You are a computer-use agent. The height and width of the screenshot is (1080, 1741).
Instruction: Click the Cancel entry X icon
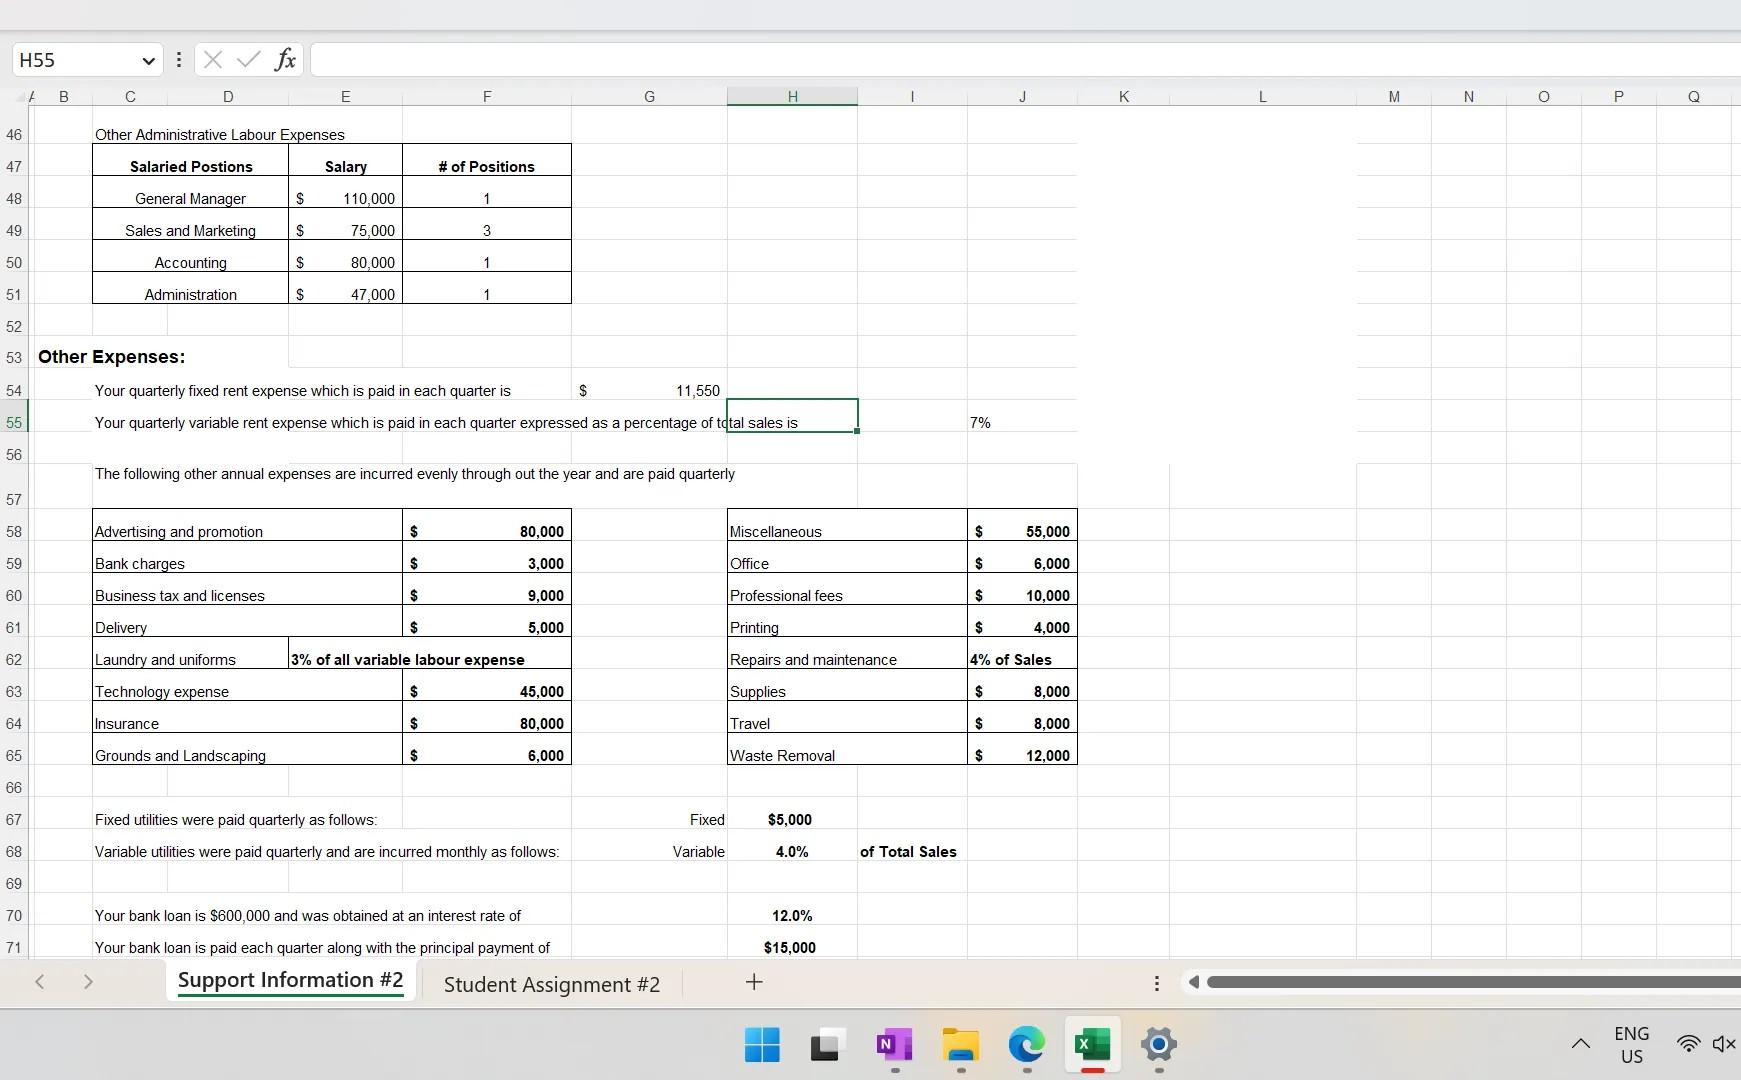(212, 60)
